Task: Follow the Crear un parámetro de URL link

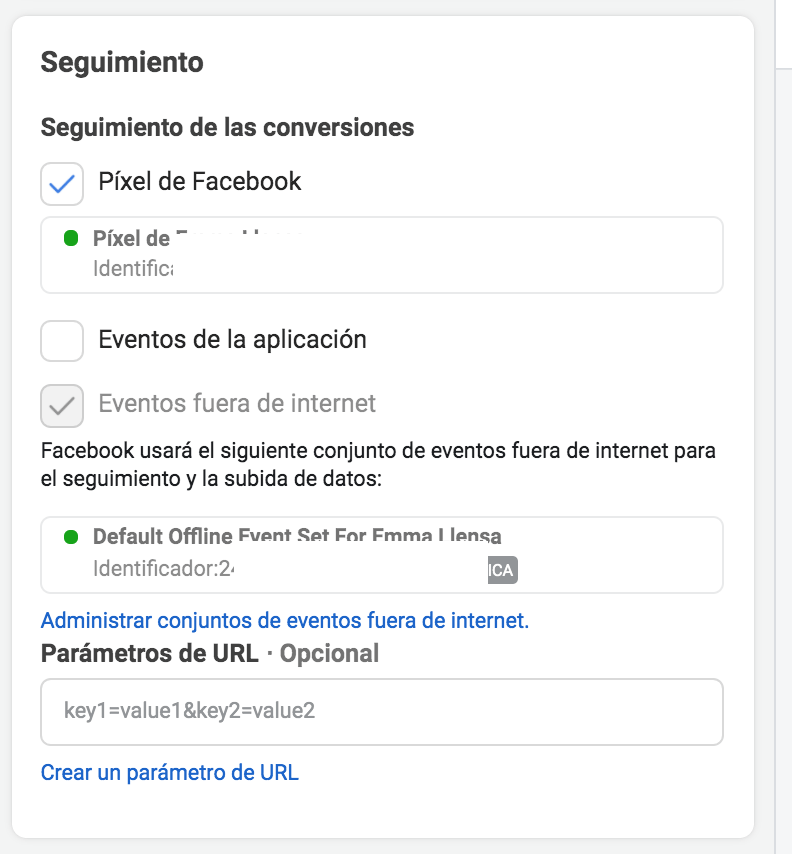Action: tap(170, 773)
